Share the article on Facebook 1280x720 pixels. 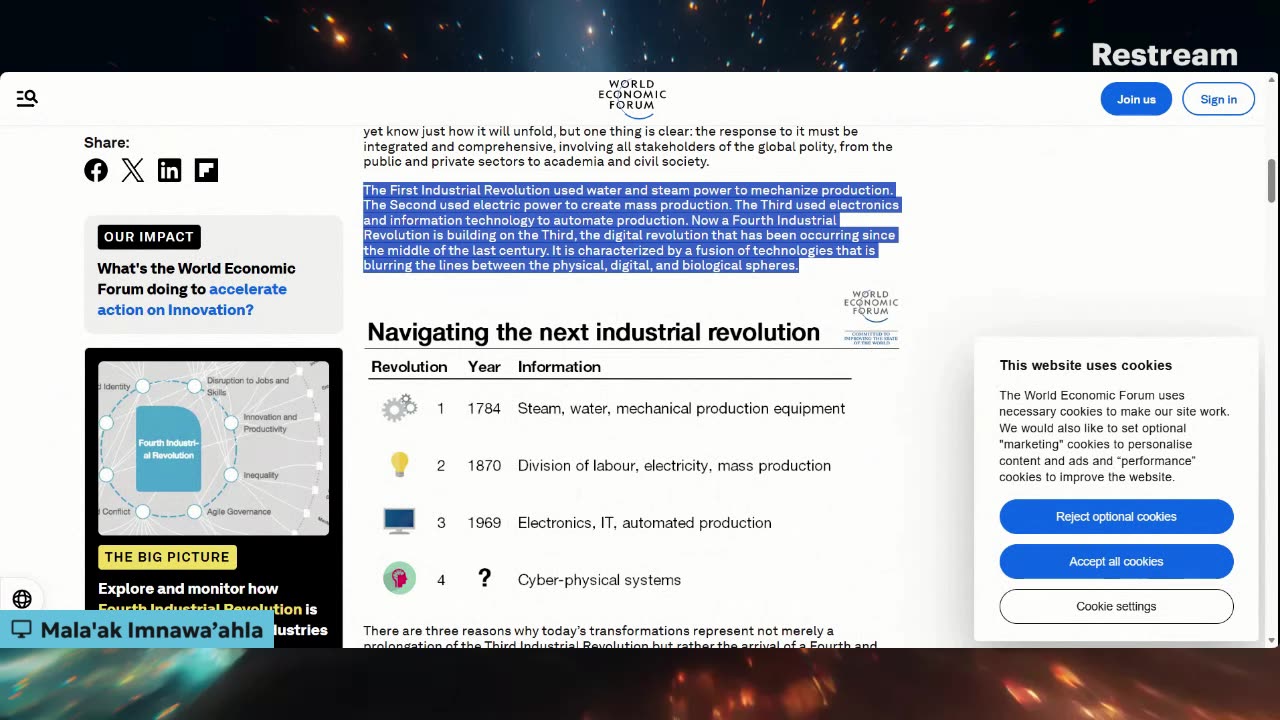pyautogui.click(x=96, y=170)
